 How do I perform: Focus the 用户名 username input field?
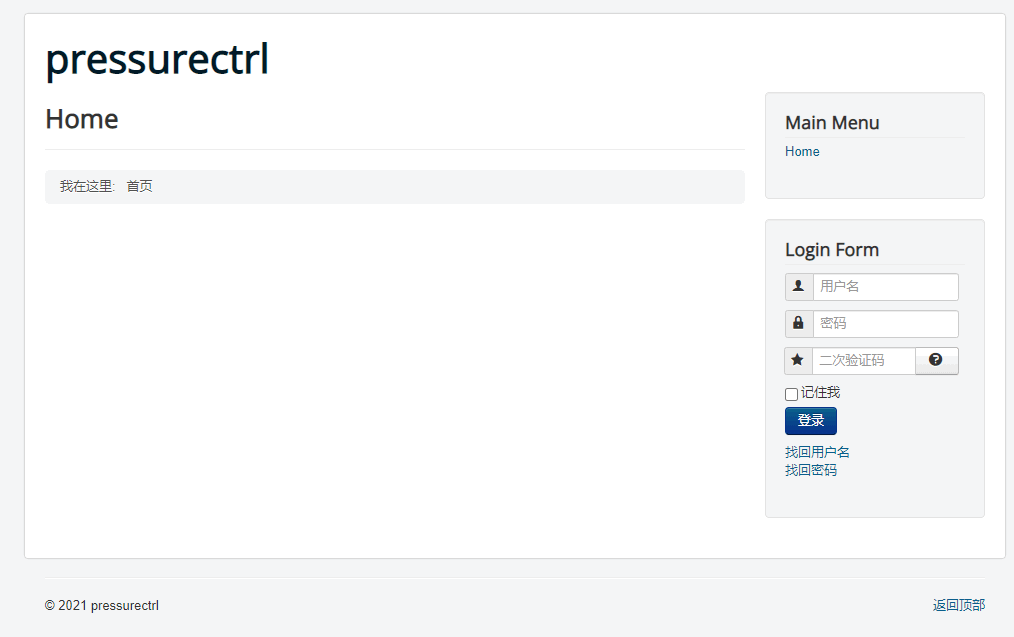(x=885, y=286)
